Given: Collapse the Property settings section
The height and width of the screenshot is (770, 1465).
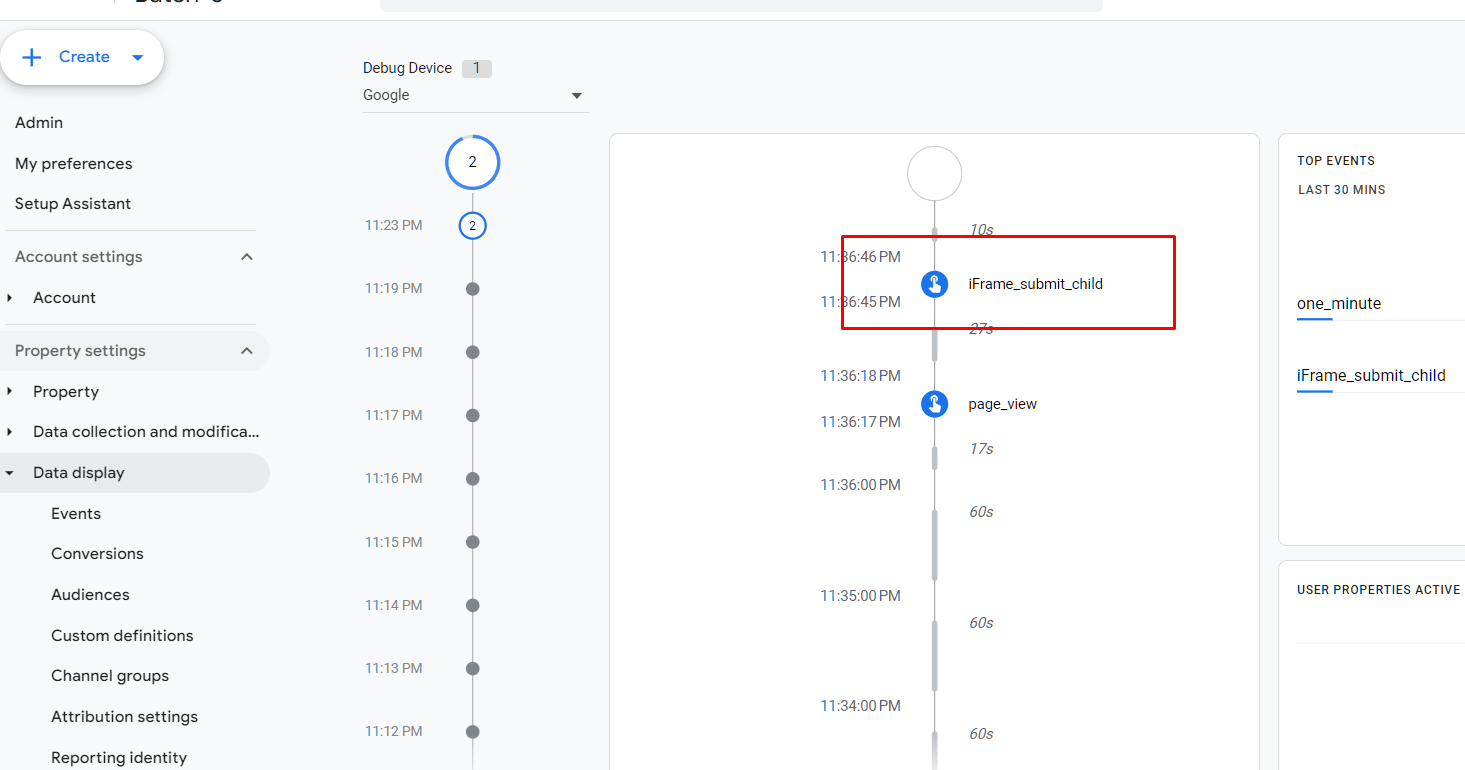Looking at the screenshot, I should pyautogui.click(x=247, y=351).
